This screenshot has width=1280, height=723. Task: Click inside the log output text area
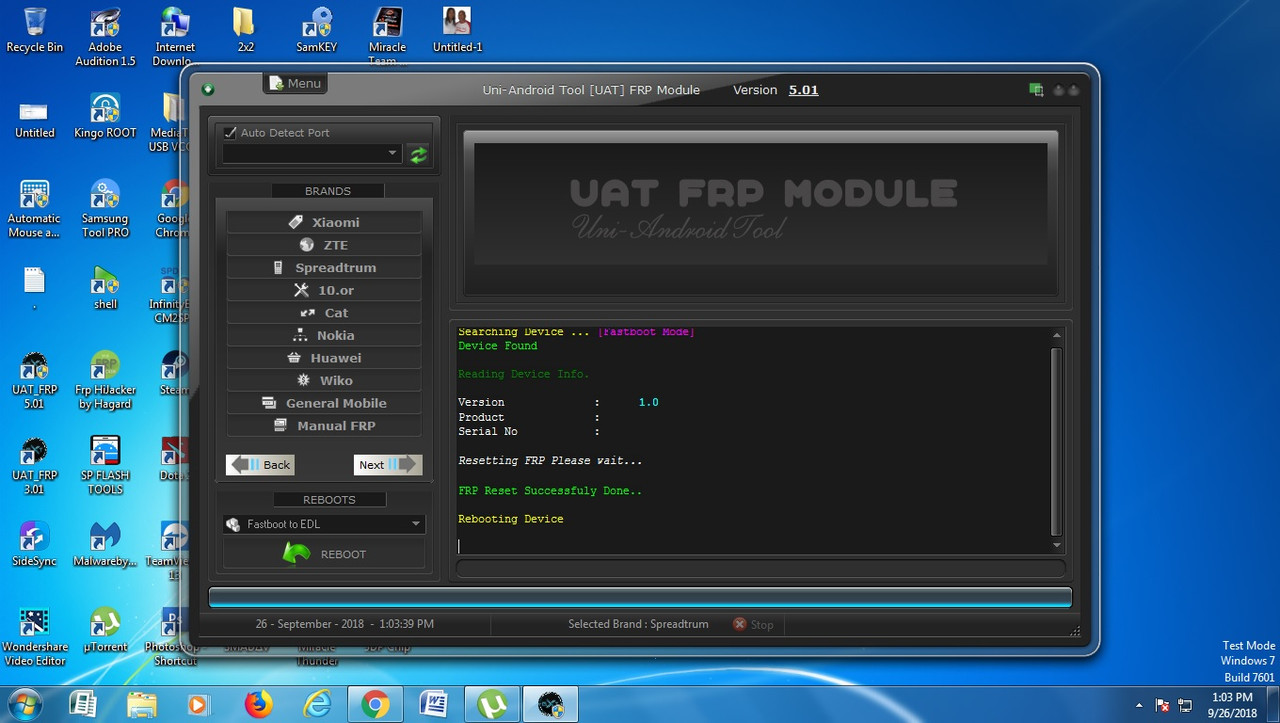(753, 440)
